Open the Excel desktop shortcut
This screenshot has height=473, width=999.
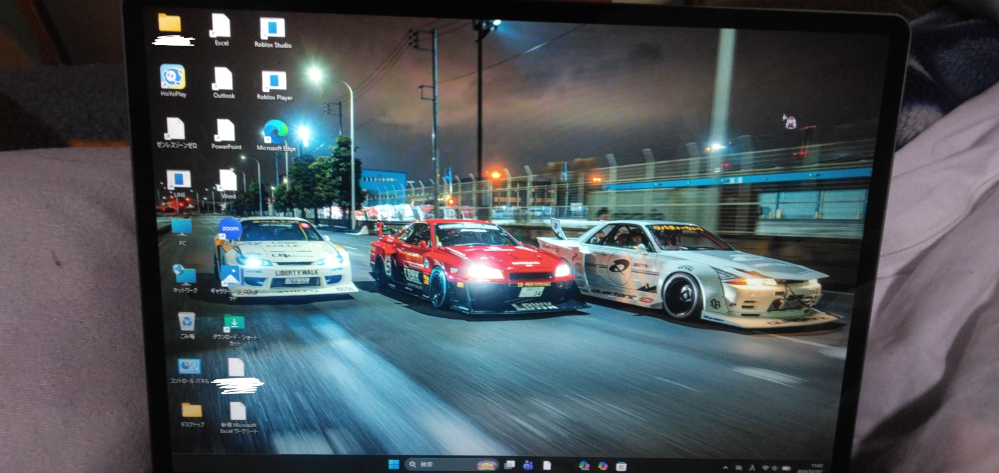coord(220,30)
